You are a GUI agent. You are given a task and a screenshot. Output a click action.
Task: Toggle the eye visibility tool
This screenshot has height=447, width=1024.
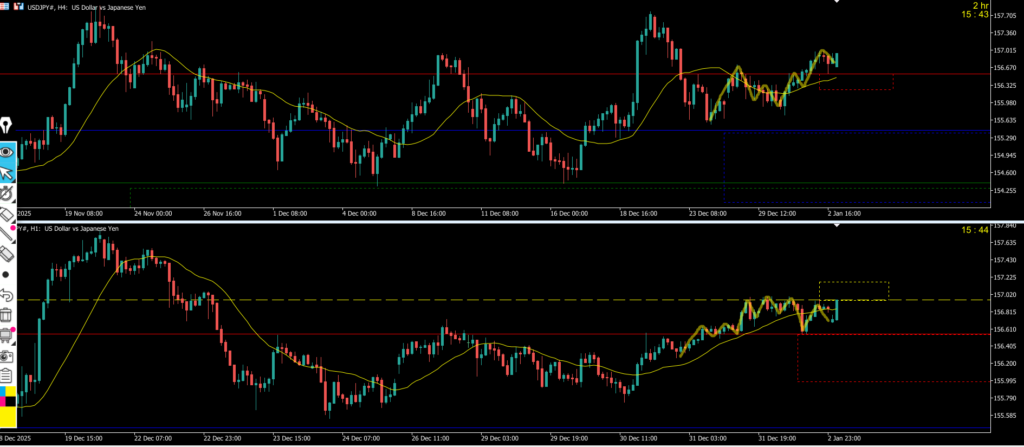[6, 152]
